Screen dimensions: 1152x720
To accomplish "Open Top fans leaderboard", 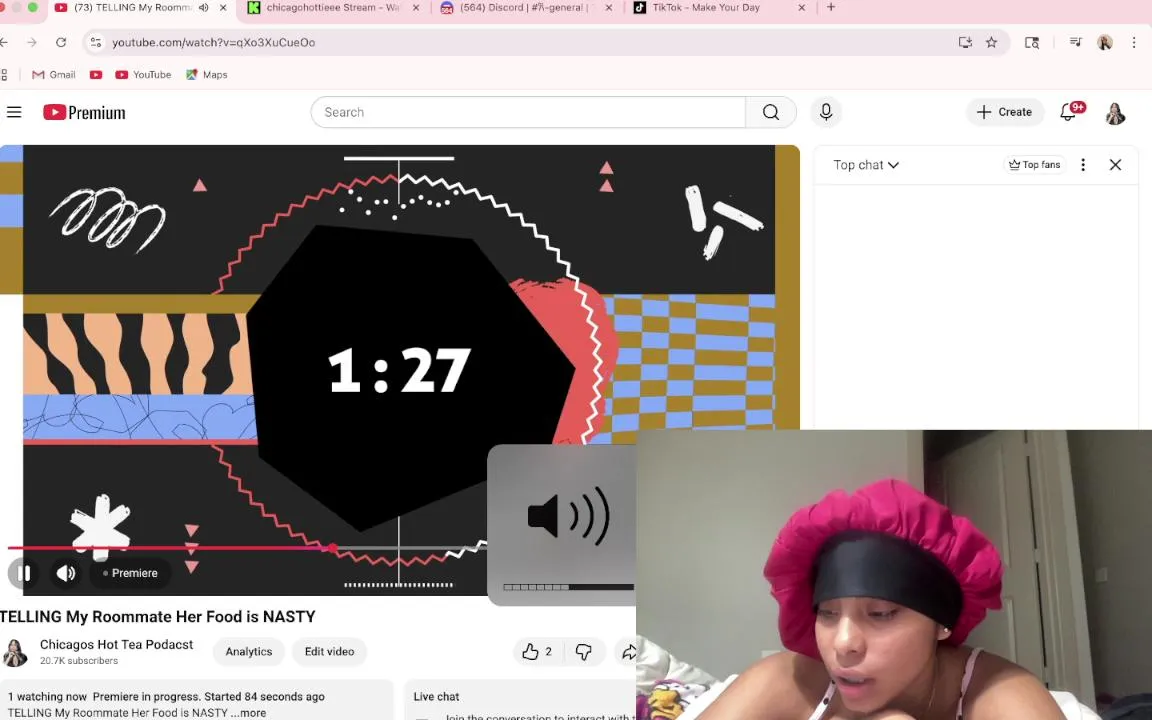I will pyautogui.click(x=1034, y=165).
